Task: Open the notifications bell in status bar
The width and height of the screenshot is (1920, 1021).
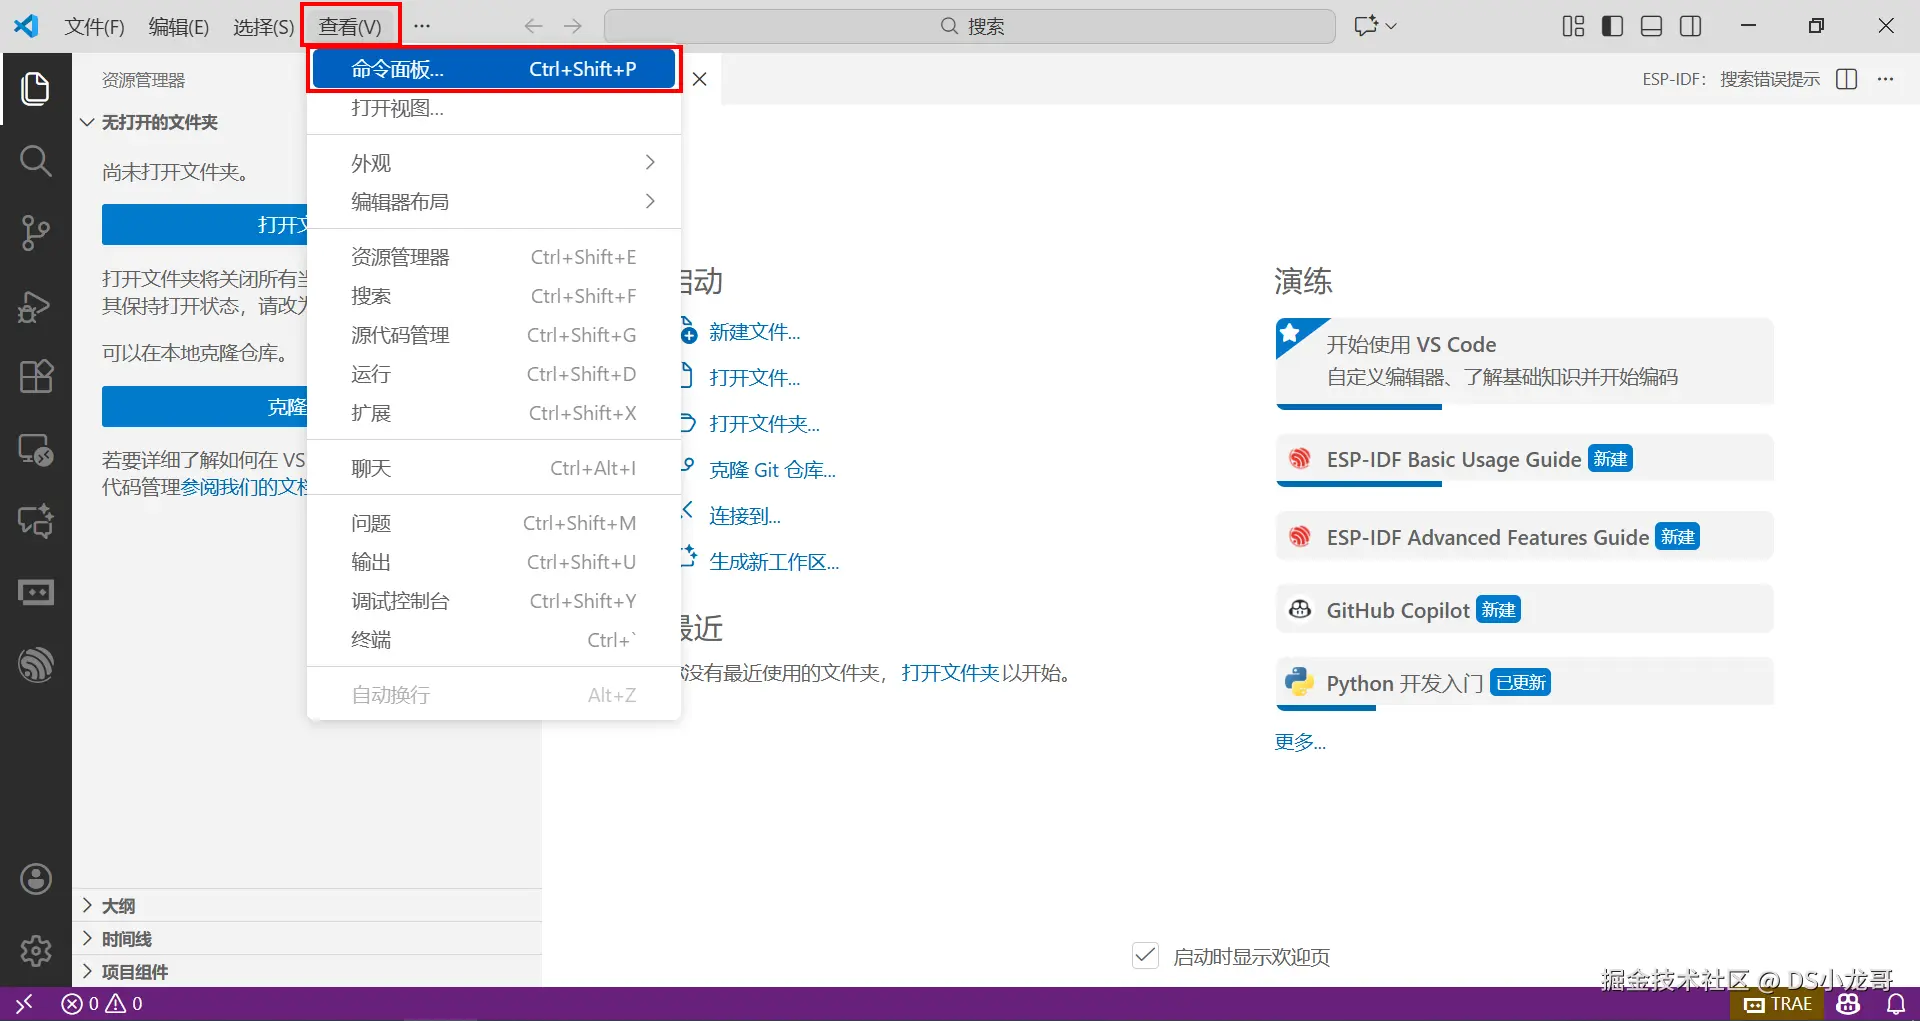Action: pyautogui.click(x=1895, y=1003)
